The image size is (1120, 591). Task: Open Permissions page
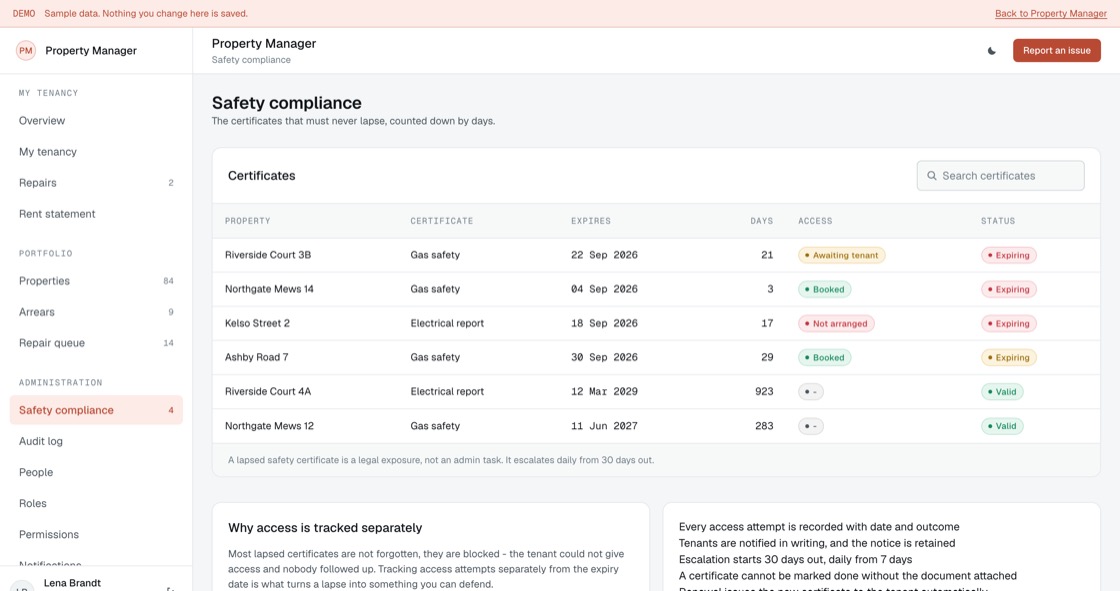[x=96, y=535]
